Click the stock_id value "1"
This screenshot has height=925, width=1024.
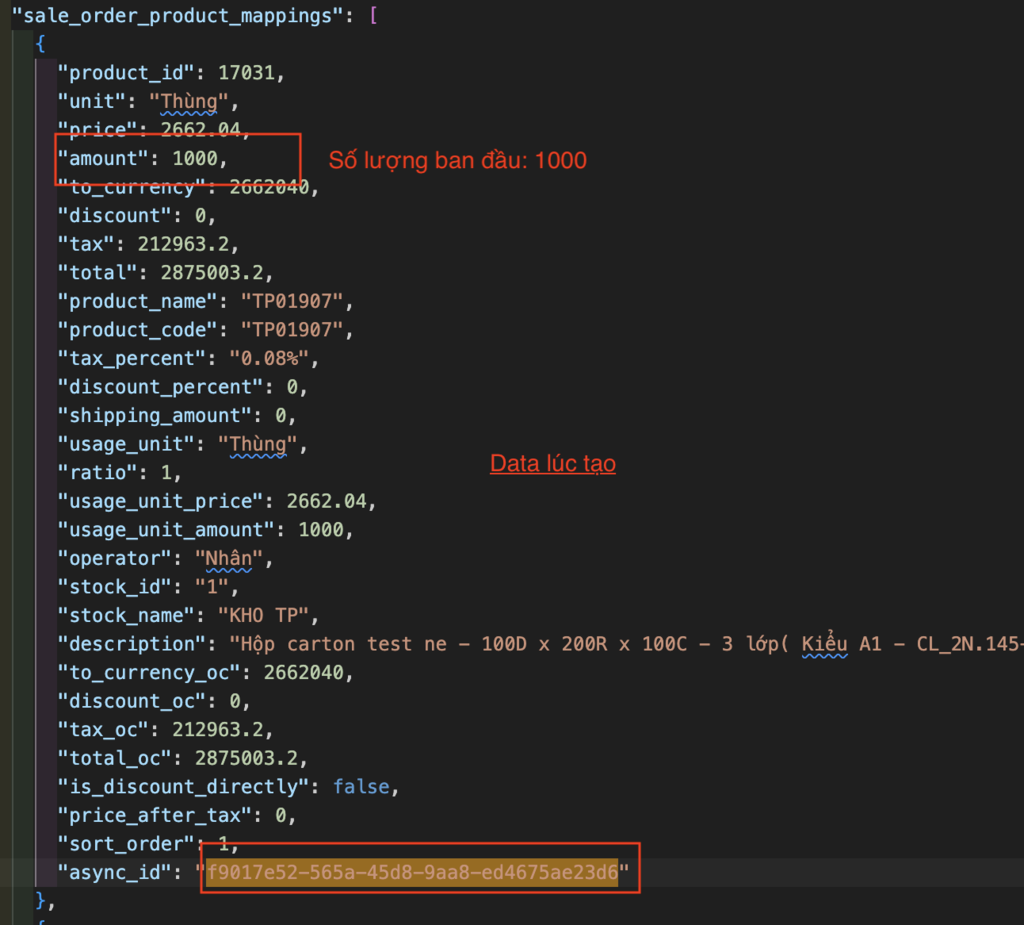tap(212, 587)
